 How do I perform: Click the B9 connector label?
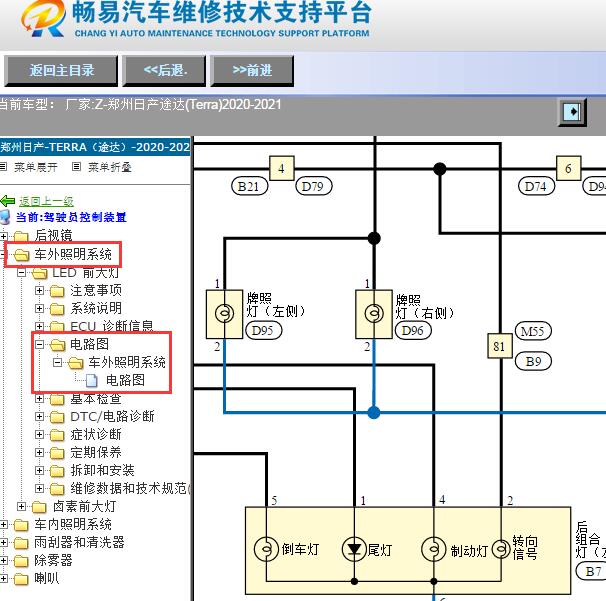point(533,362)
